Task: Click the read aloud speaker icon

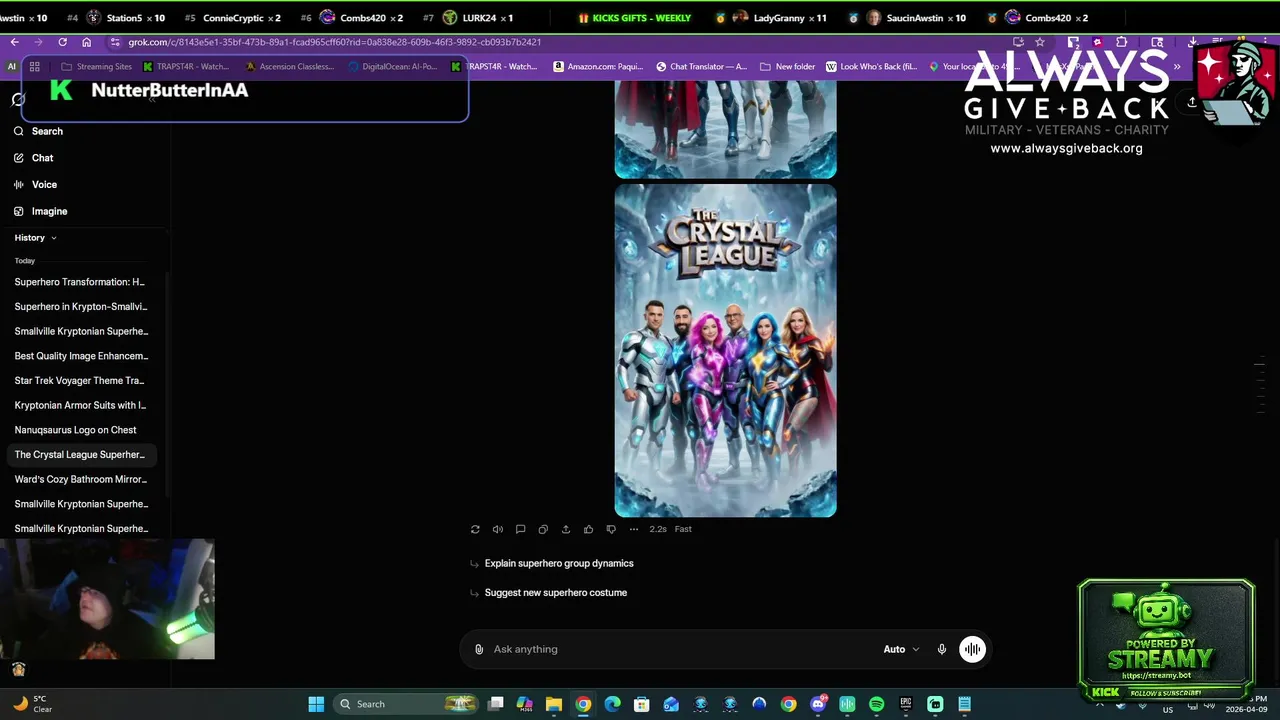Action: [498, 529]
